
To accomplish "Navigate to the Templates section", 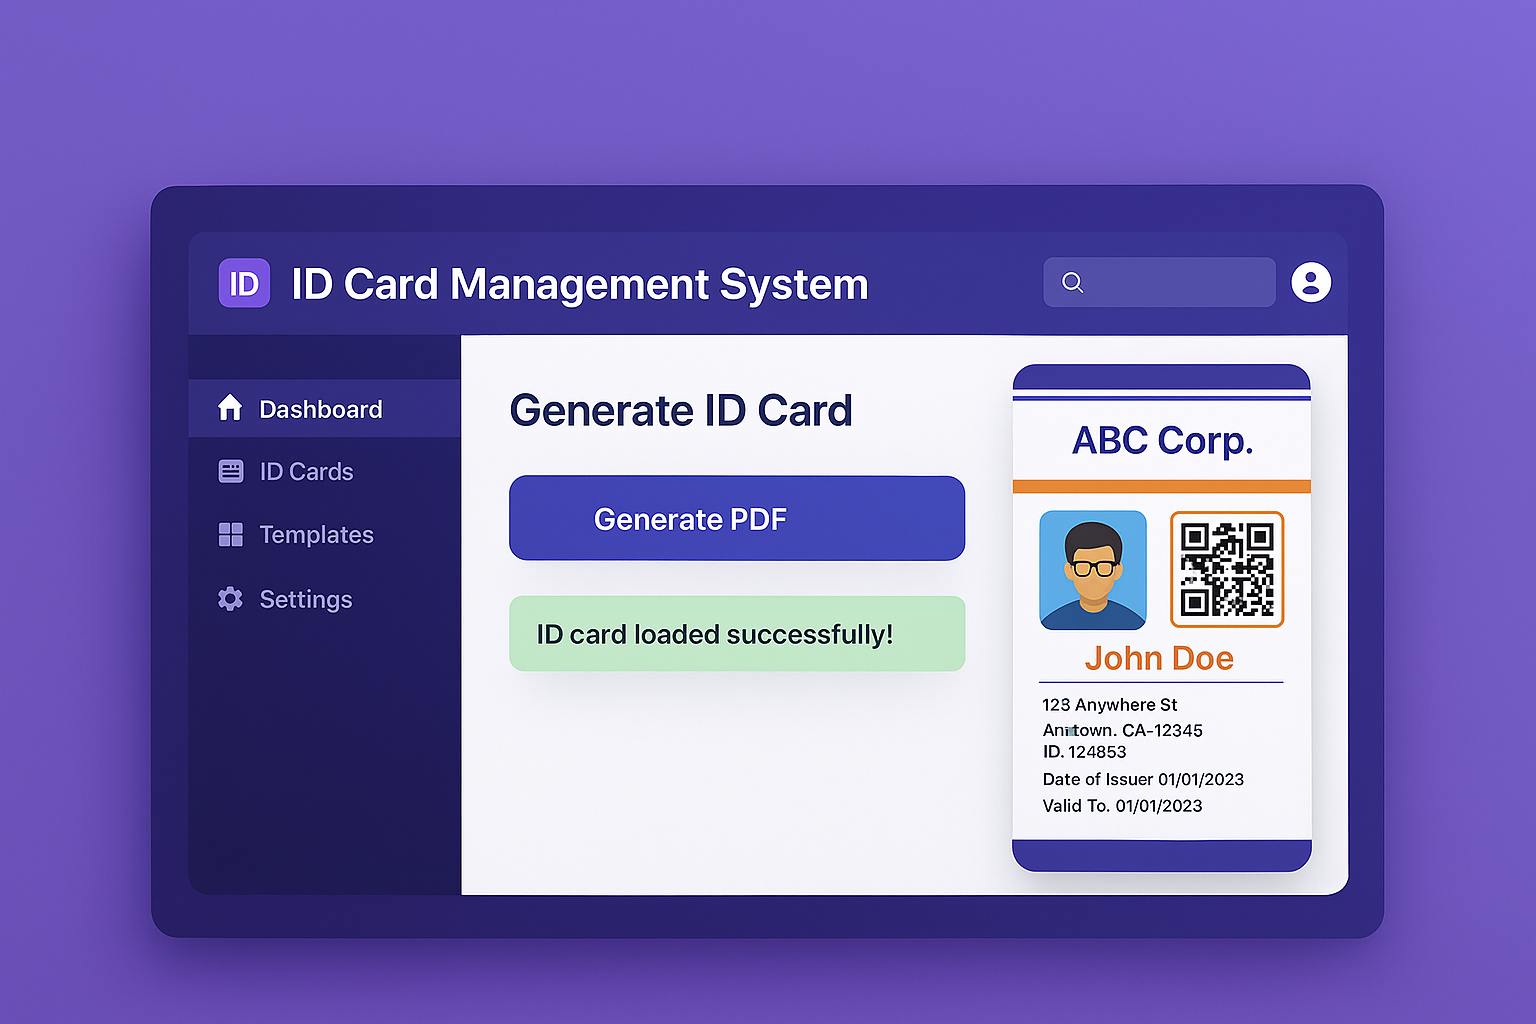I will tap(316, 534).
